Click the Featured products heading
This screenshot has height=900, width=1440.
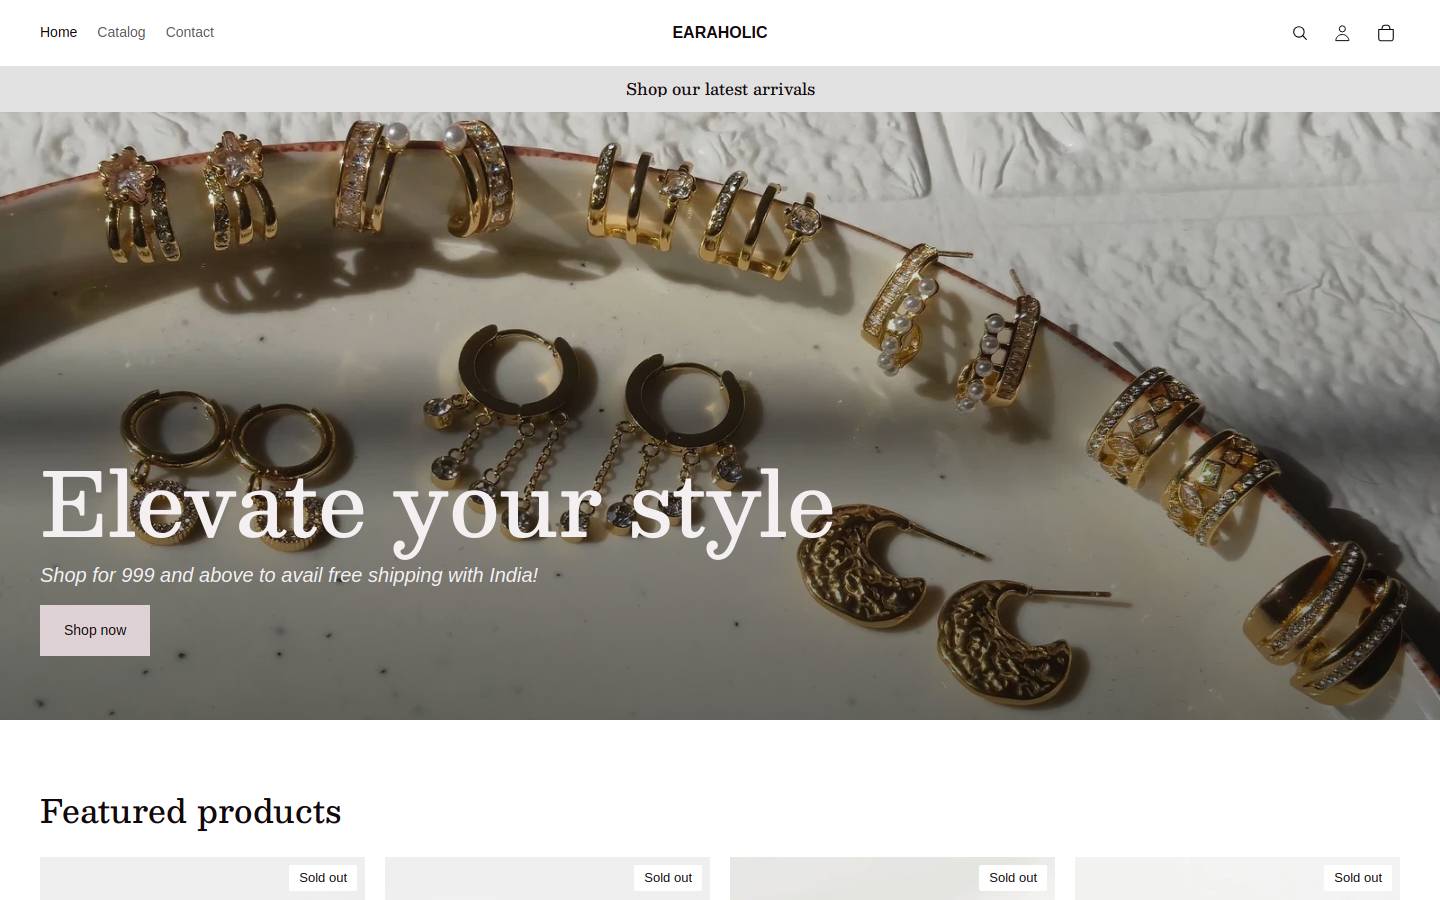[x=190, y=811]
